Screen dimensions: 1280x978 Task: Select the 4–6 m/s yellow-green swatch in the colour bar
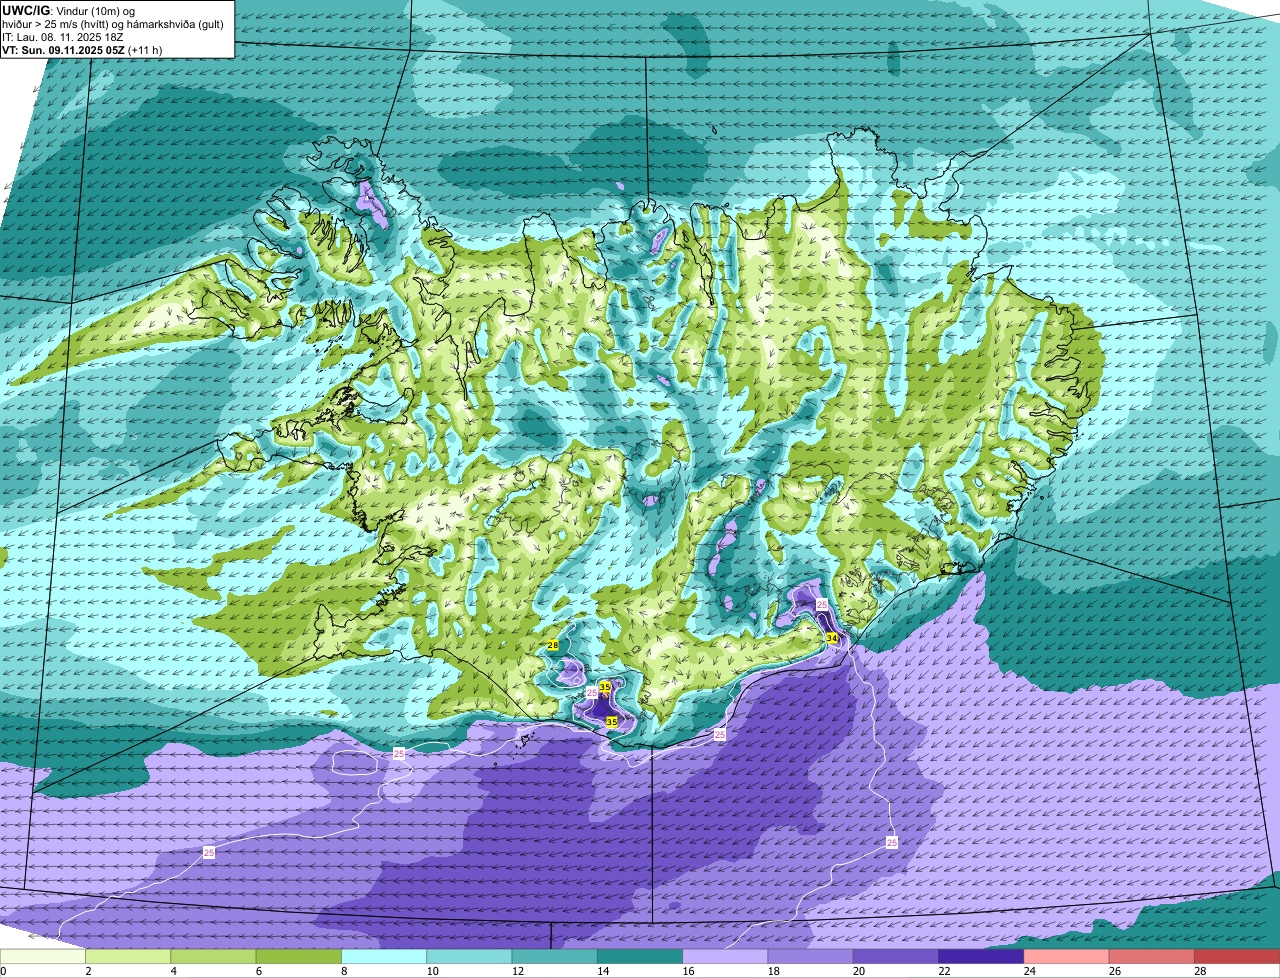click(213, 956)
